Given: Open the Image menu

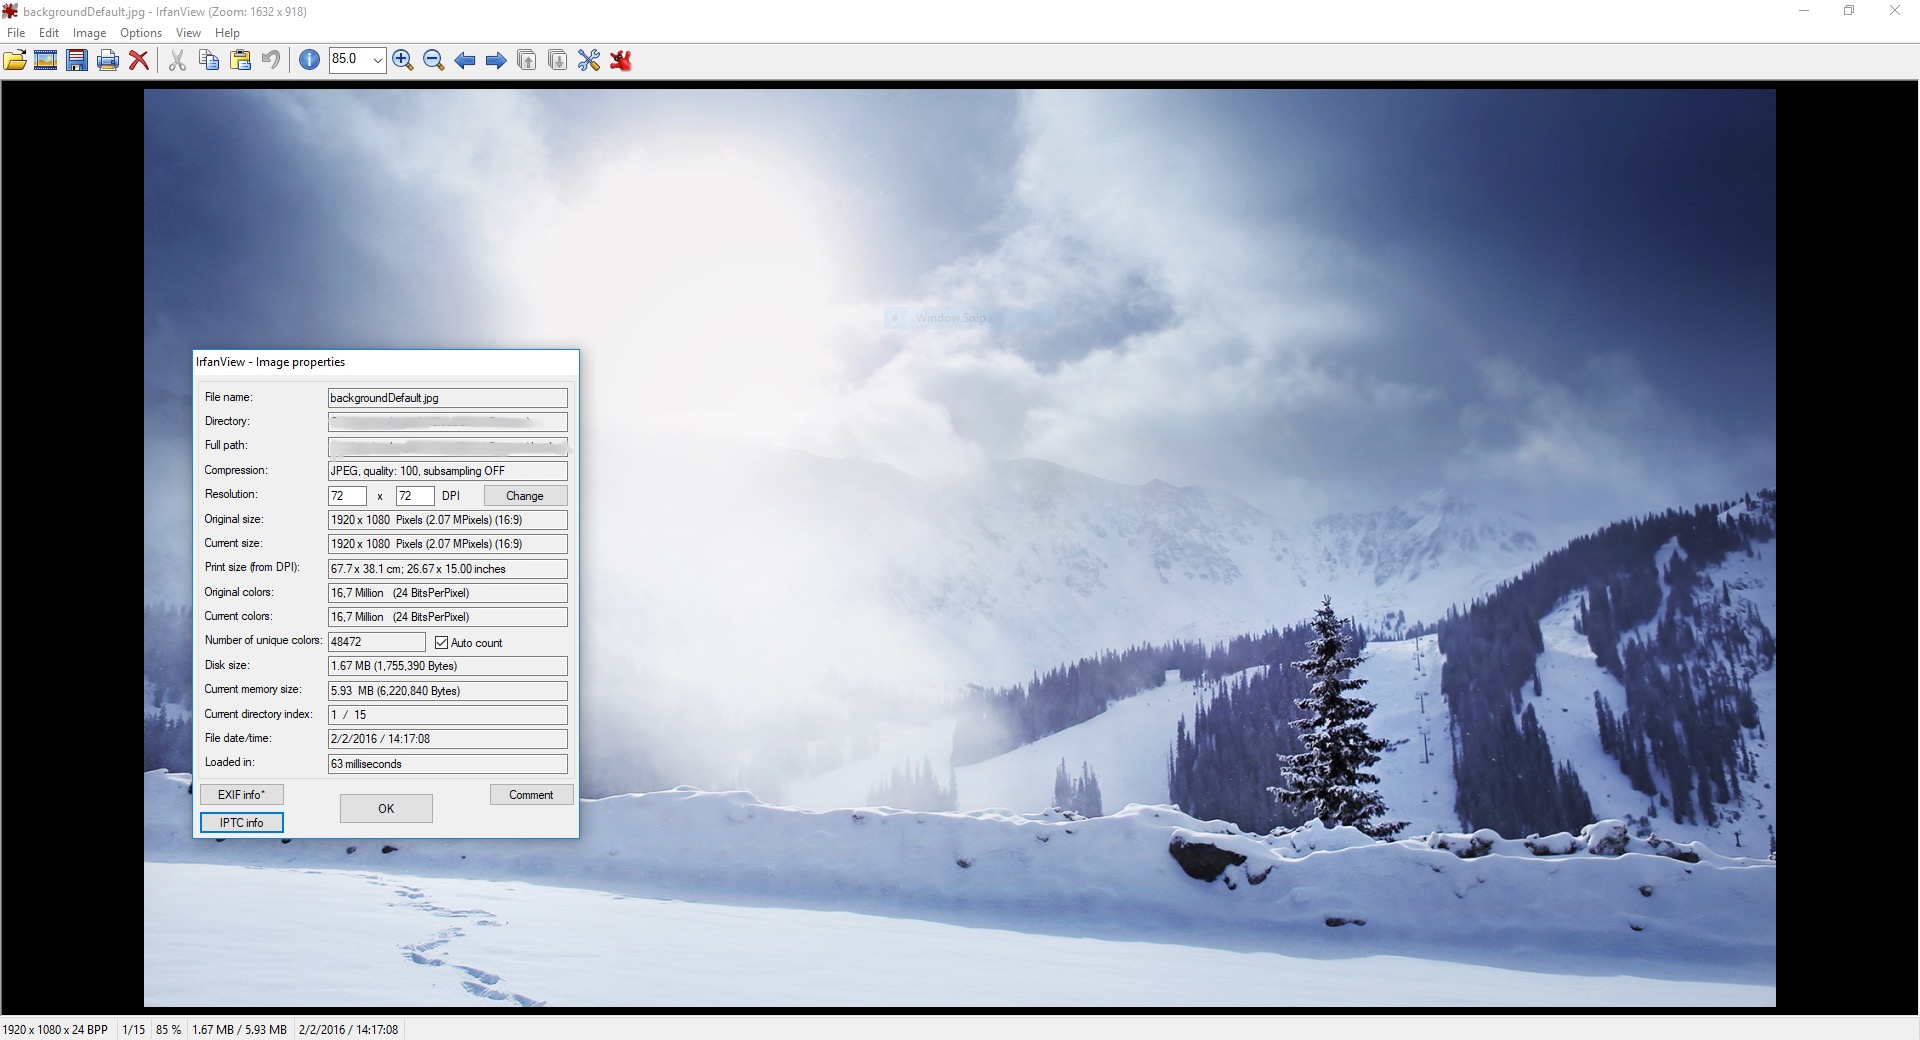Looking at the screenshot, I should pyautogui.click(x=89, y=33).
